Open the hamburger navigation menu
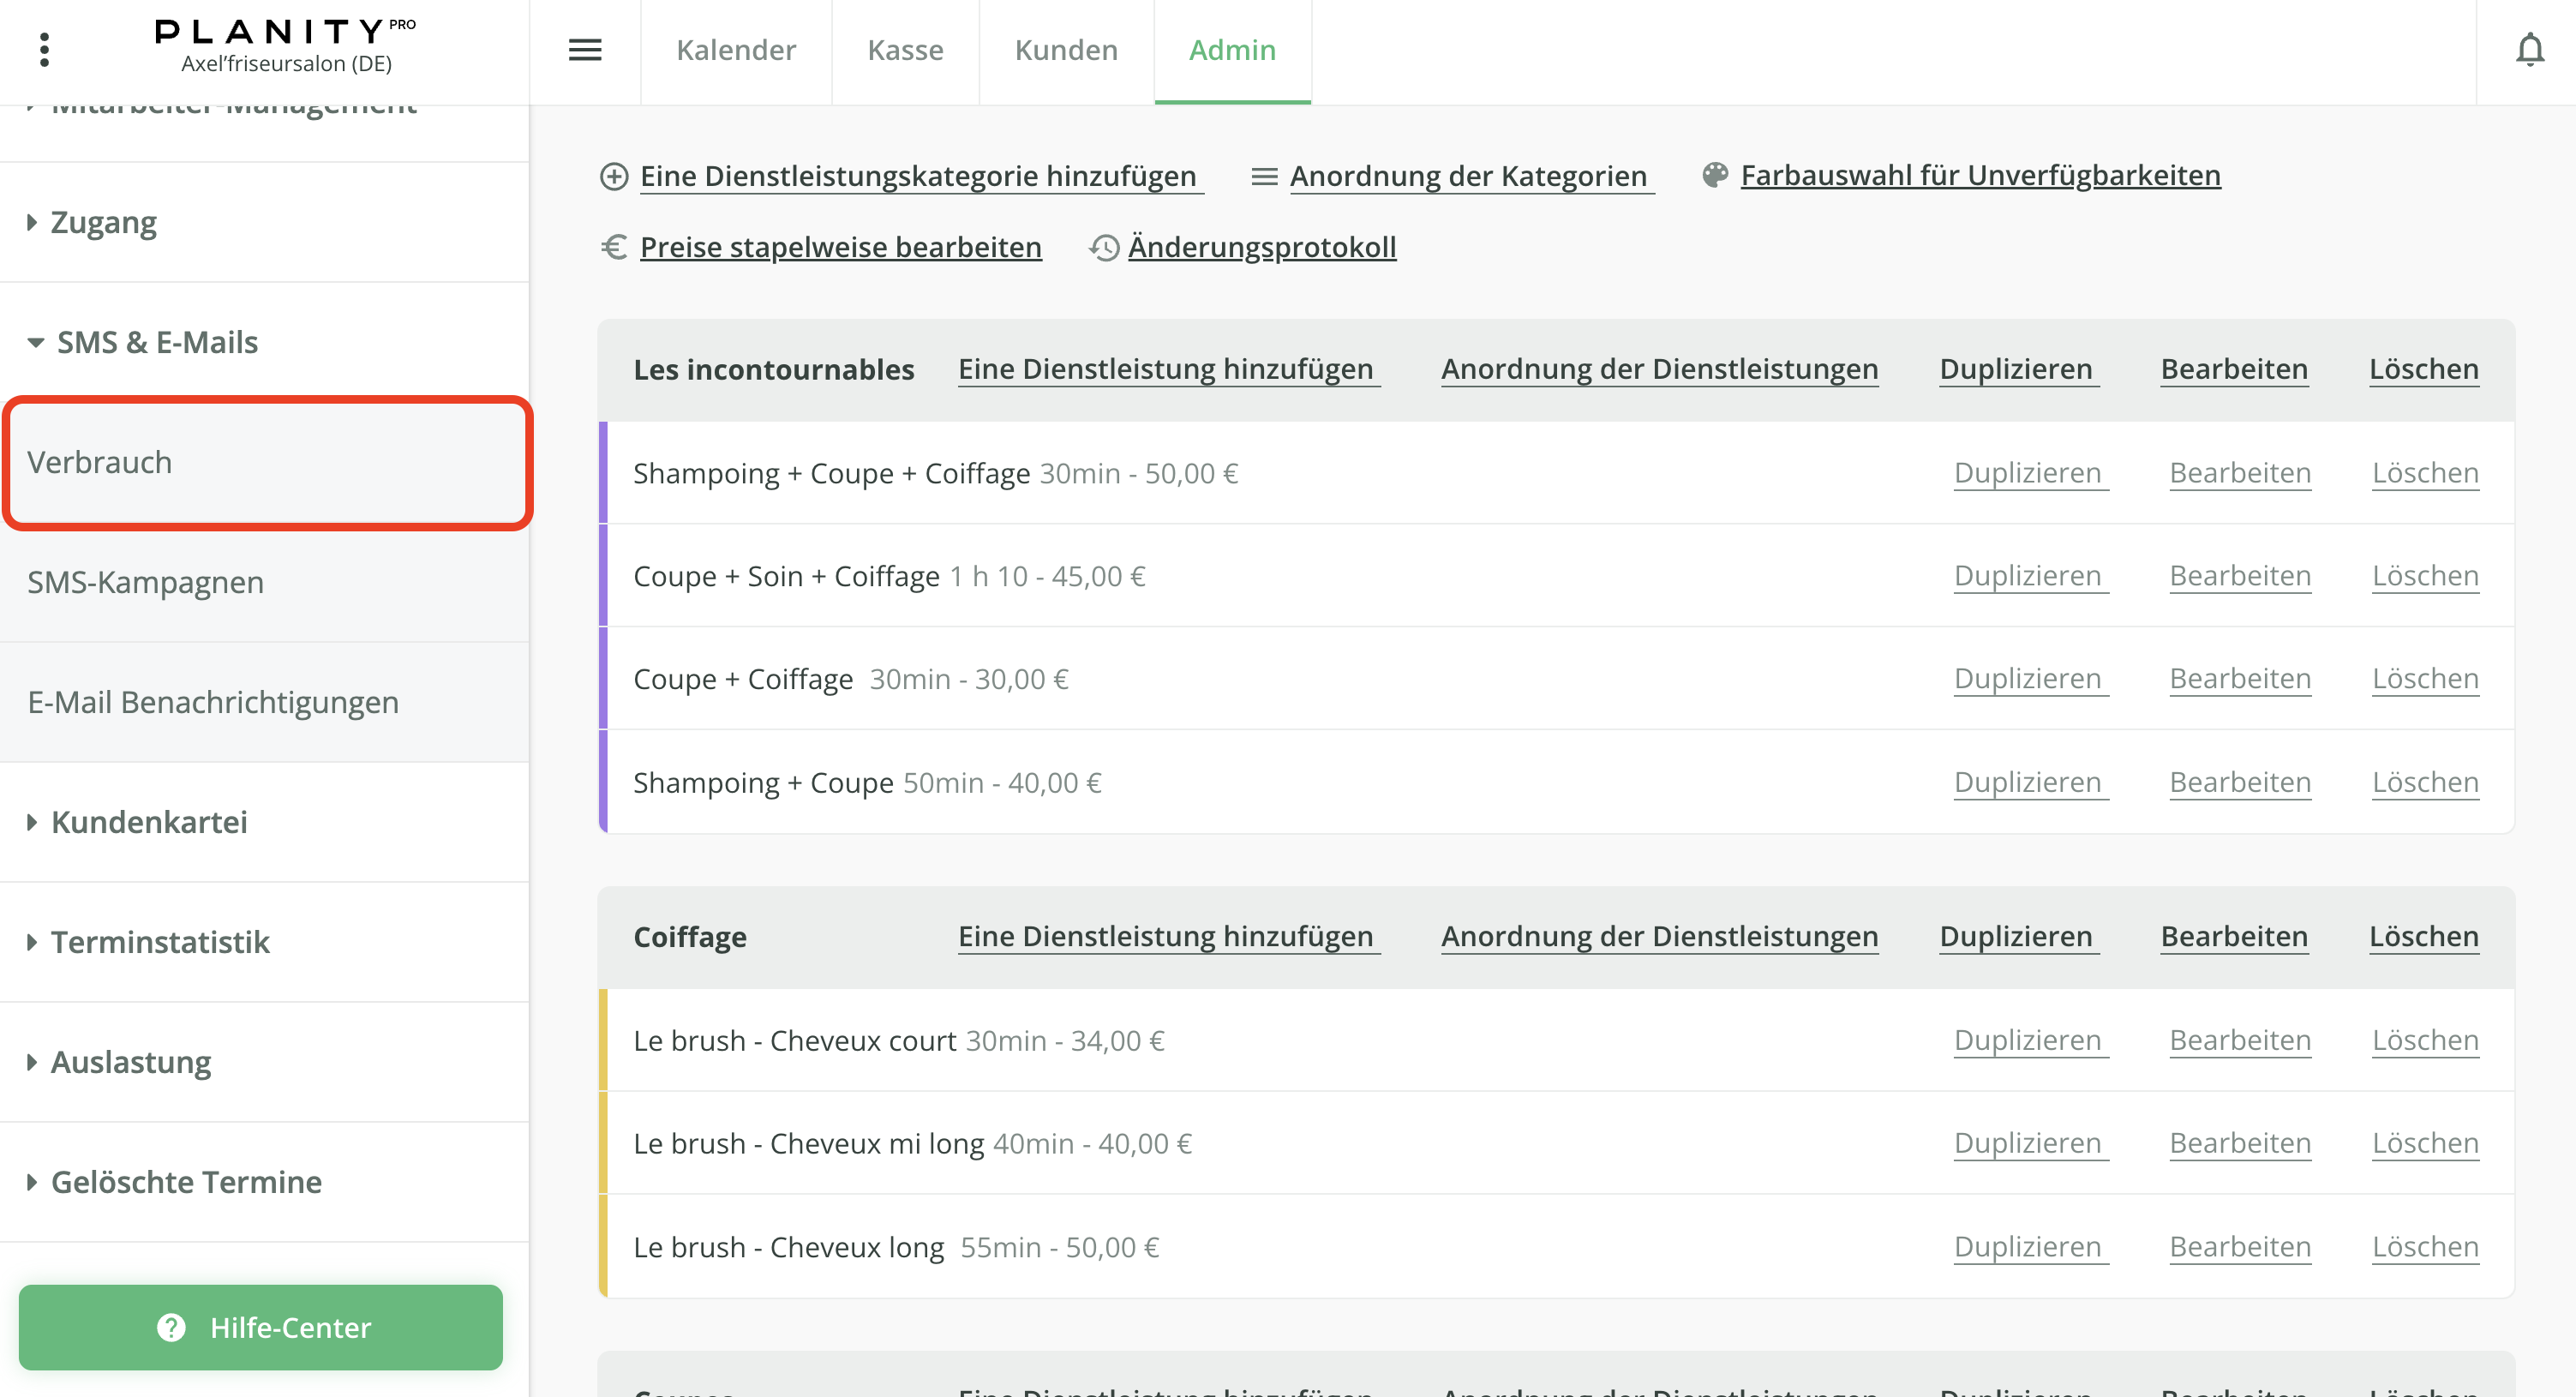Image resolution: width=2576 pixels, height=1397 pixels. pos(585,50)
